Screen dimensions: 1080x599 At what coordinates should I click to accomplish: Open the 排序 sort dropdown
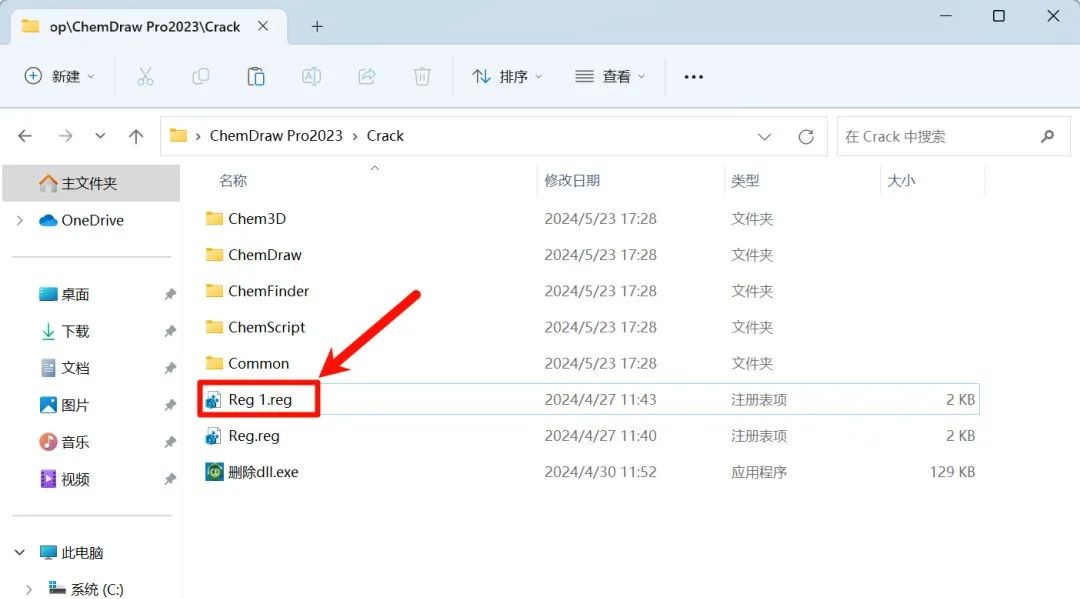[507, 76]
